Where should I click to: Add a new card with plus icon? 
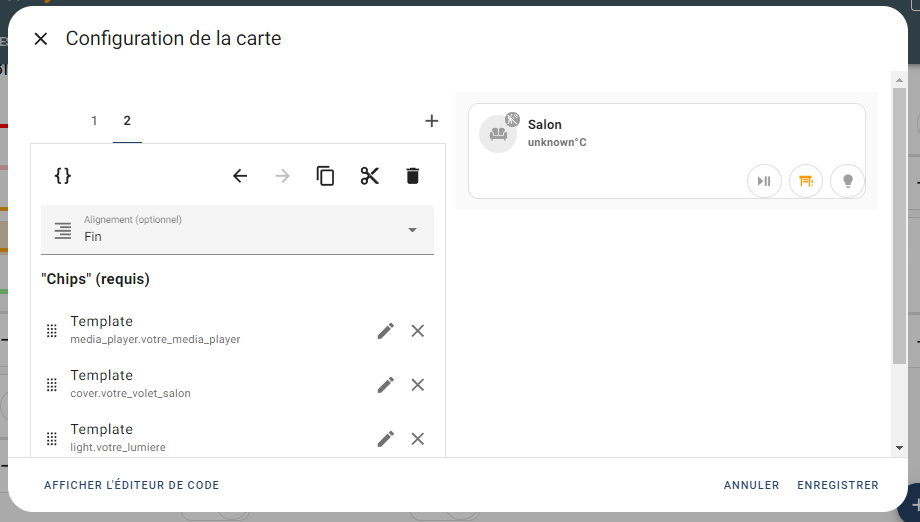431,121
